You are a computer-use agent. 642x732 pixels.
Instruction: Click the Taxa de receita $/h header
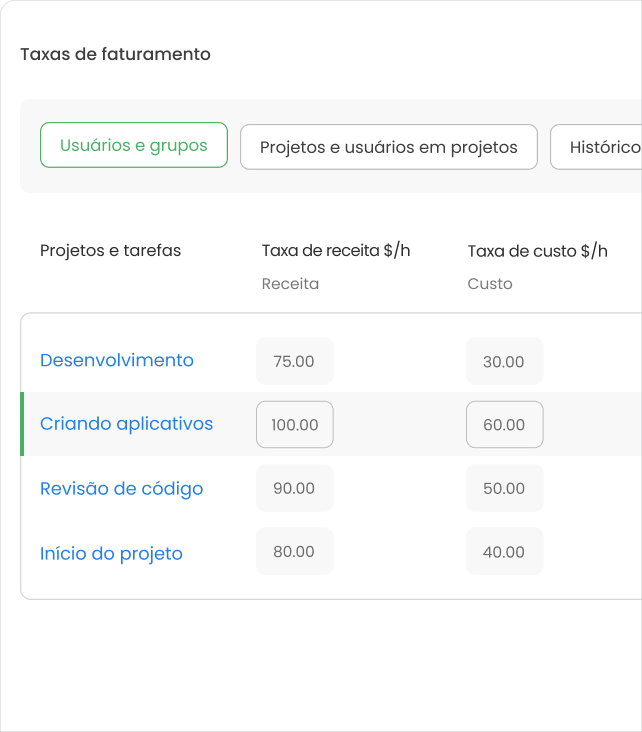[x=336, y=250]
